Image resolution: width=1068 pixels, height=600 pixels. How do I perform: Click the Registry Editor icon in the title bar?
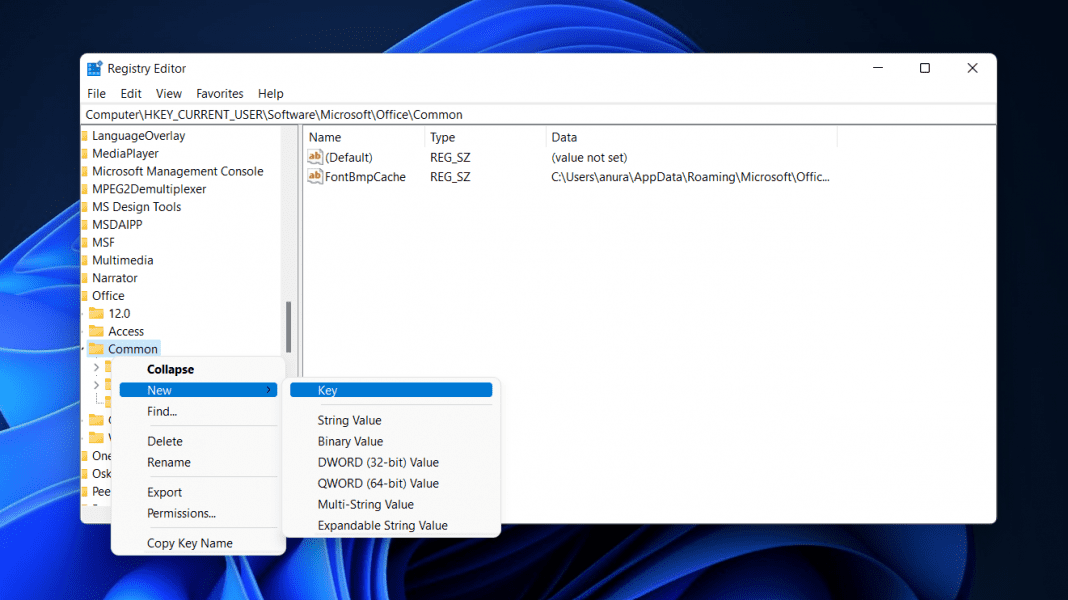pyautogui.click(x=95, y=68)
